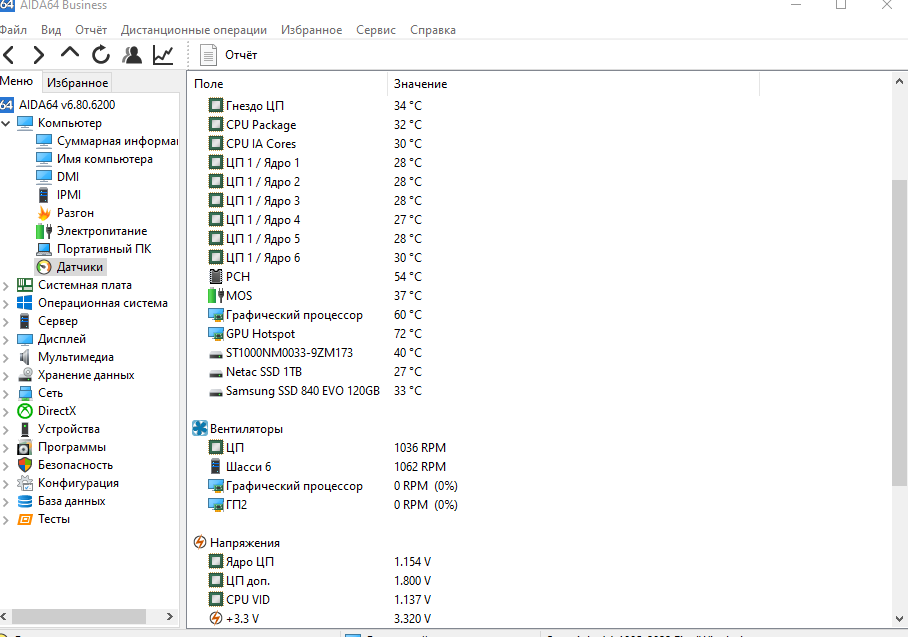This screenshot has height=637, width=908.
Task: Click the vertical scrollbar thumb in report
Action: 899,333
